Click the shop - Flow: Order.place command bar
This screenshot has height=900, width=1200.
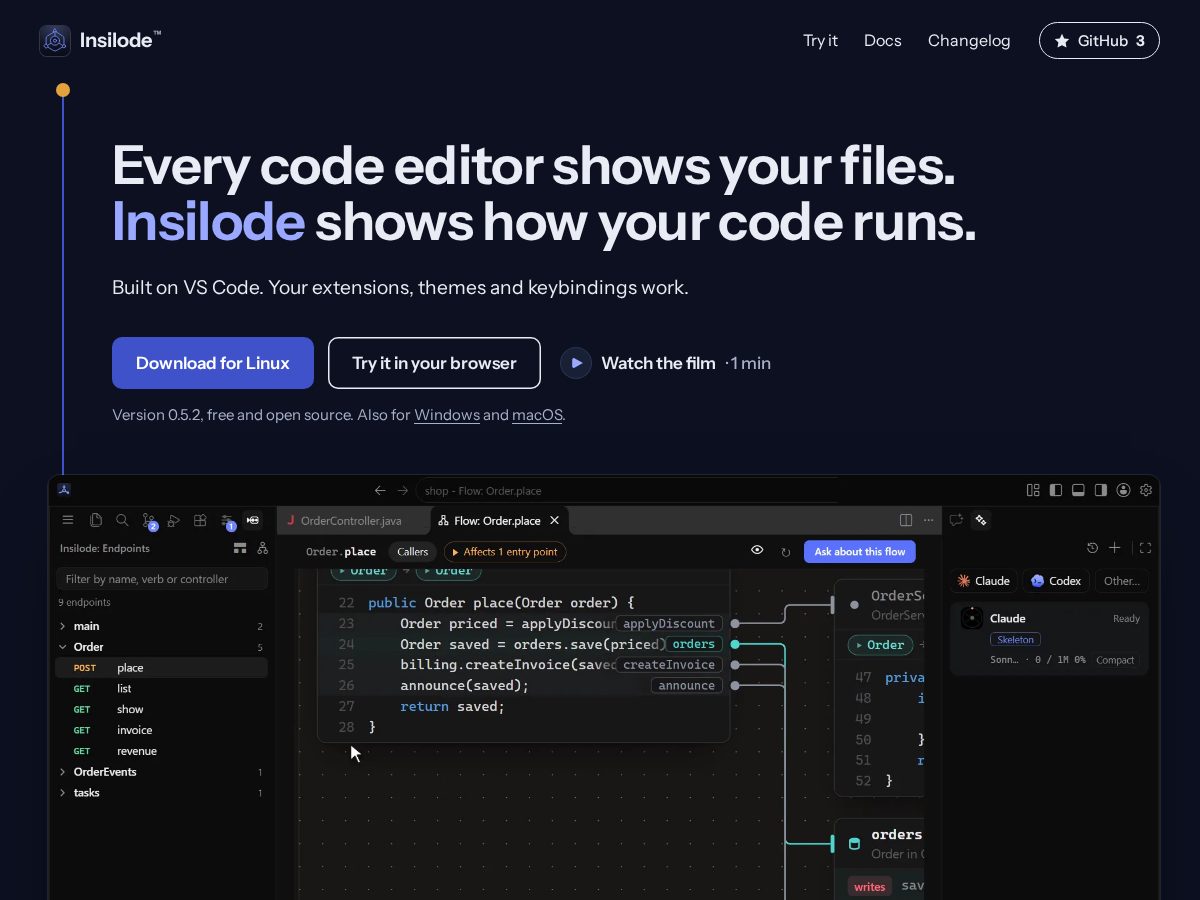pyautogui.click(x=625, y=490)
